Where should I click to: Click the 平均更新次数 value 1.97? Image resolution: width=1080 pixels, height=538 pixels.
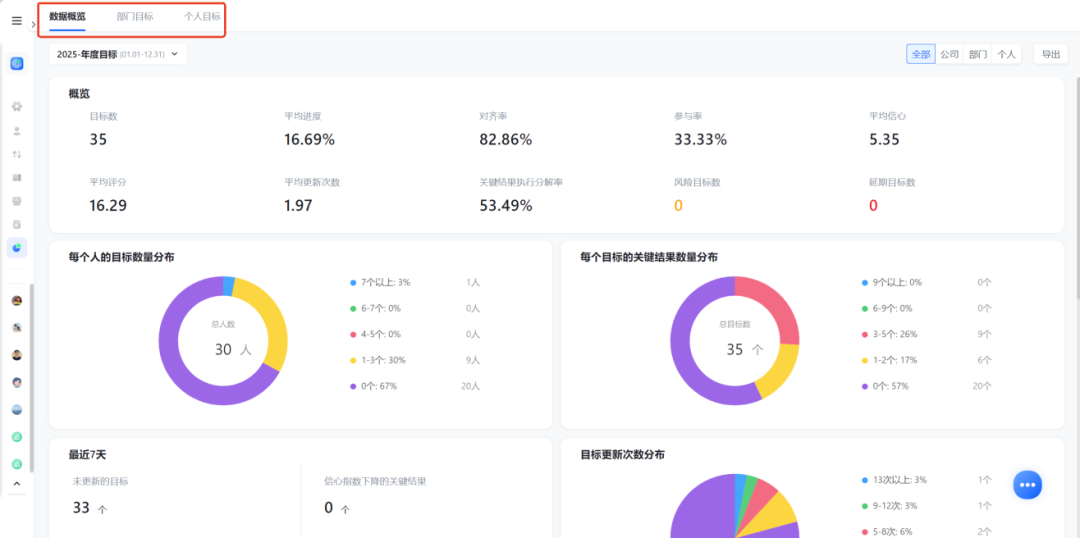tap(298, 205)
